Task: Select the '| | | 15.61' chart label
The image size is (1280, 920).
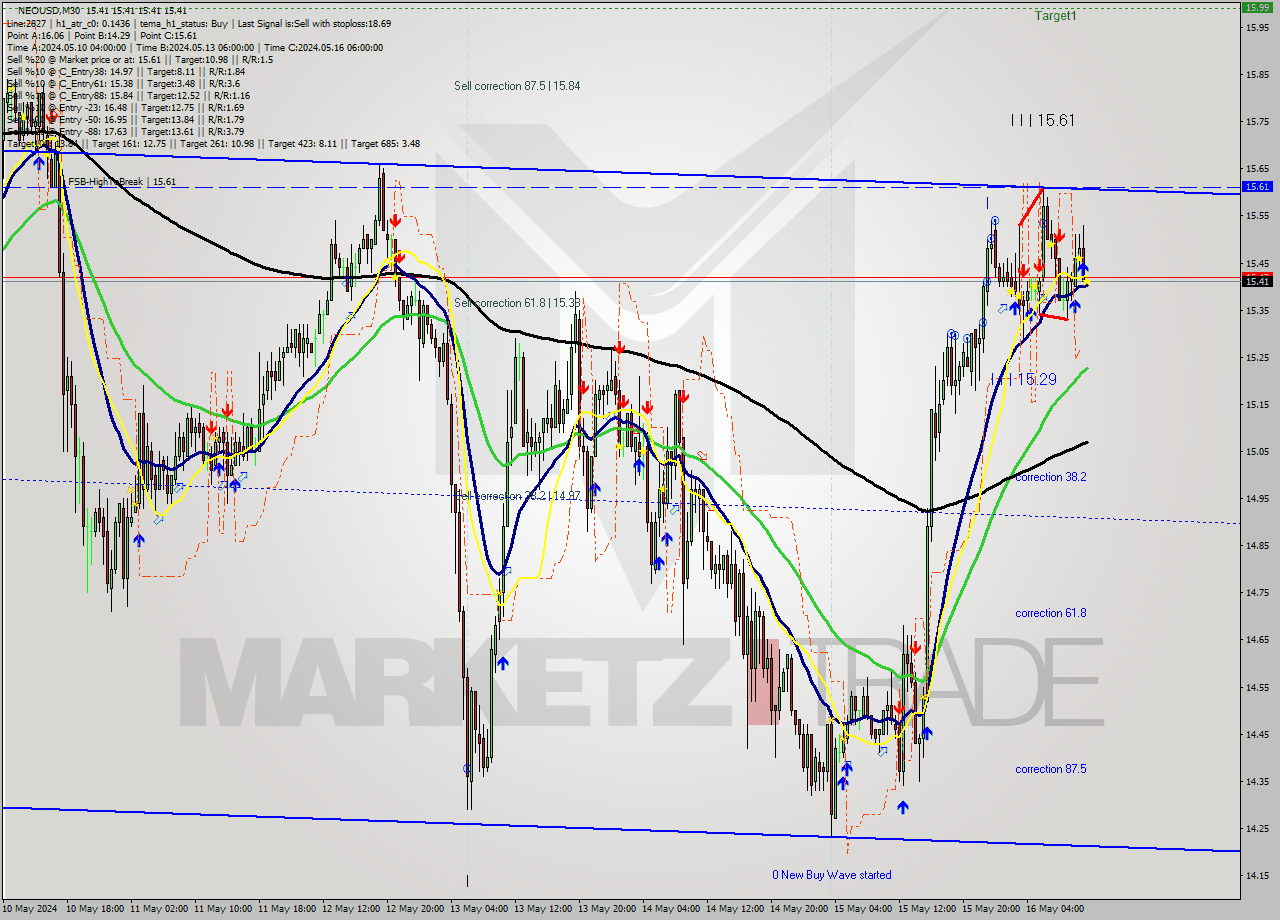Action: pyautogui.click(x=1043, y=120)
